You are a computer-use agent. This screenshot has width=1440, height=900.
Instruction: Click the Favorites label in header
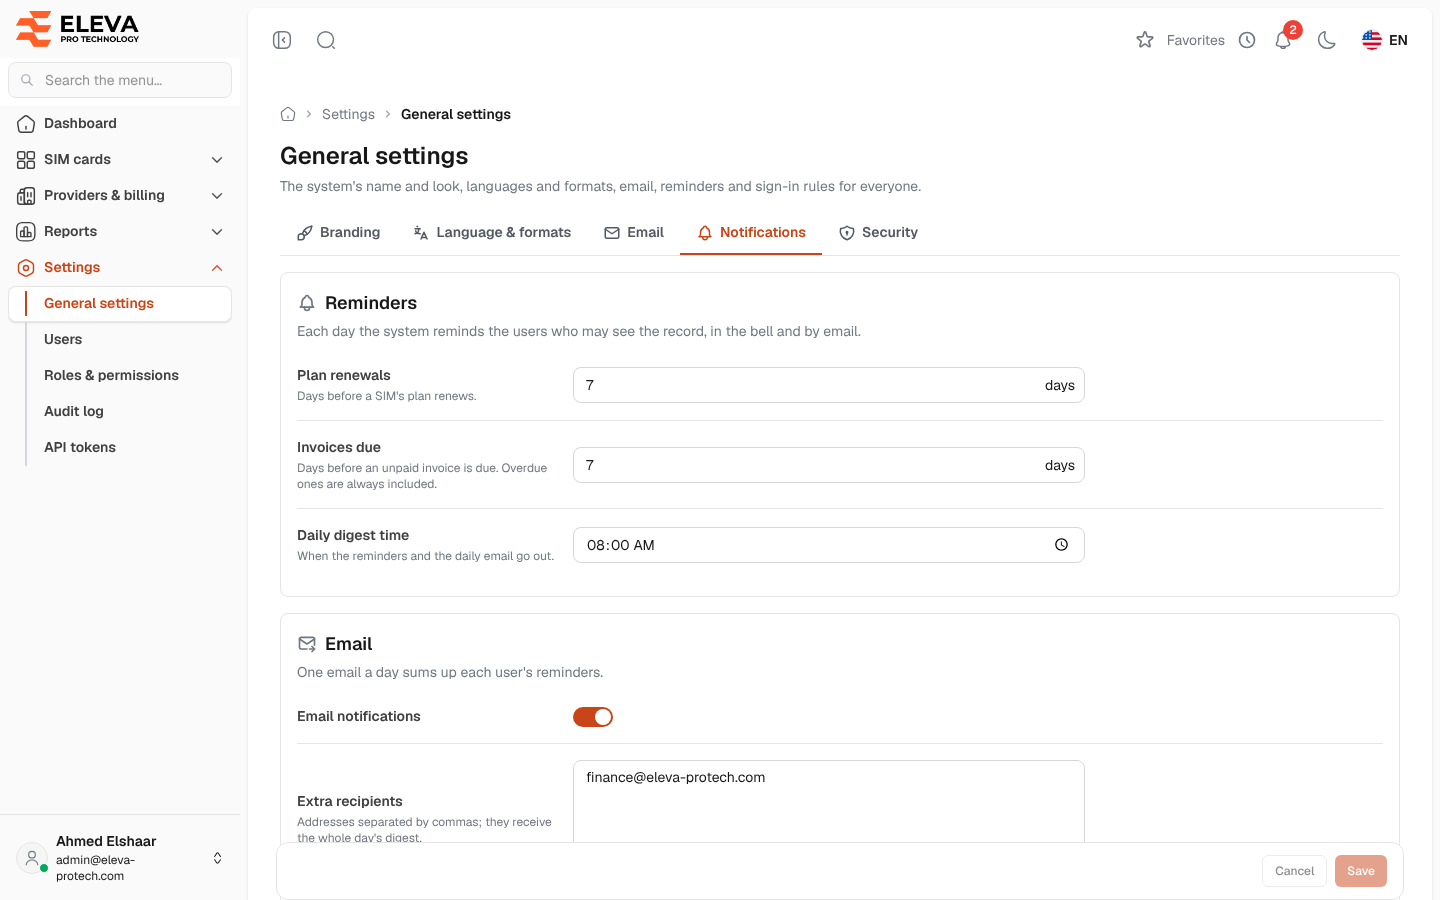click(x=1195, y=40)
